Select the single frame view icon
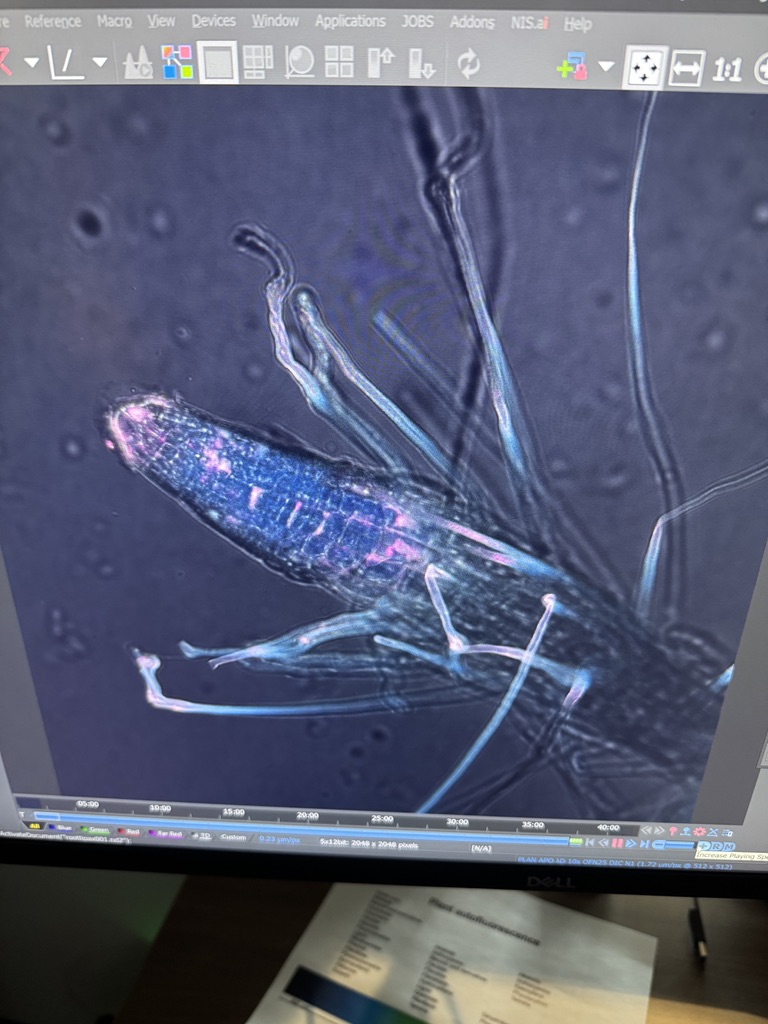 [217, 63]
